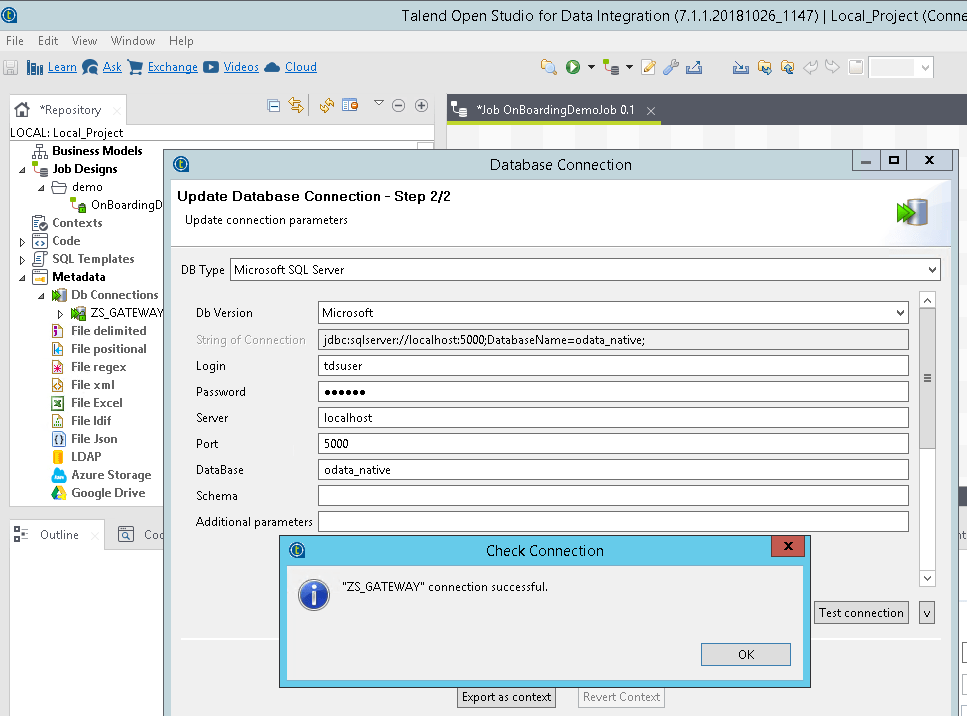Open the Window menu
Viewport: 967px width, 716px height.
133,41
